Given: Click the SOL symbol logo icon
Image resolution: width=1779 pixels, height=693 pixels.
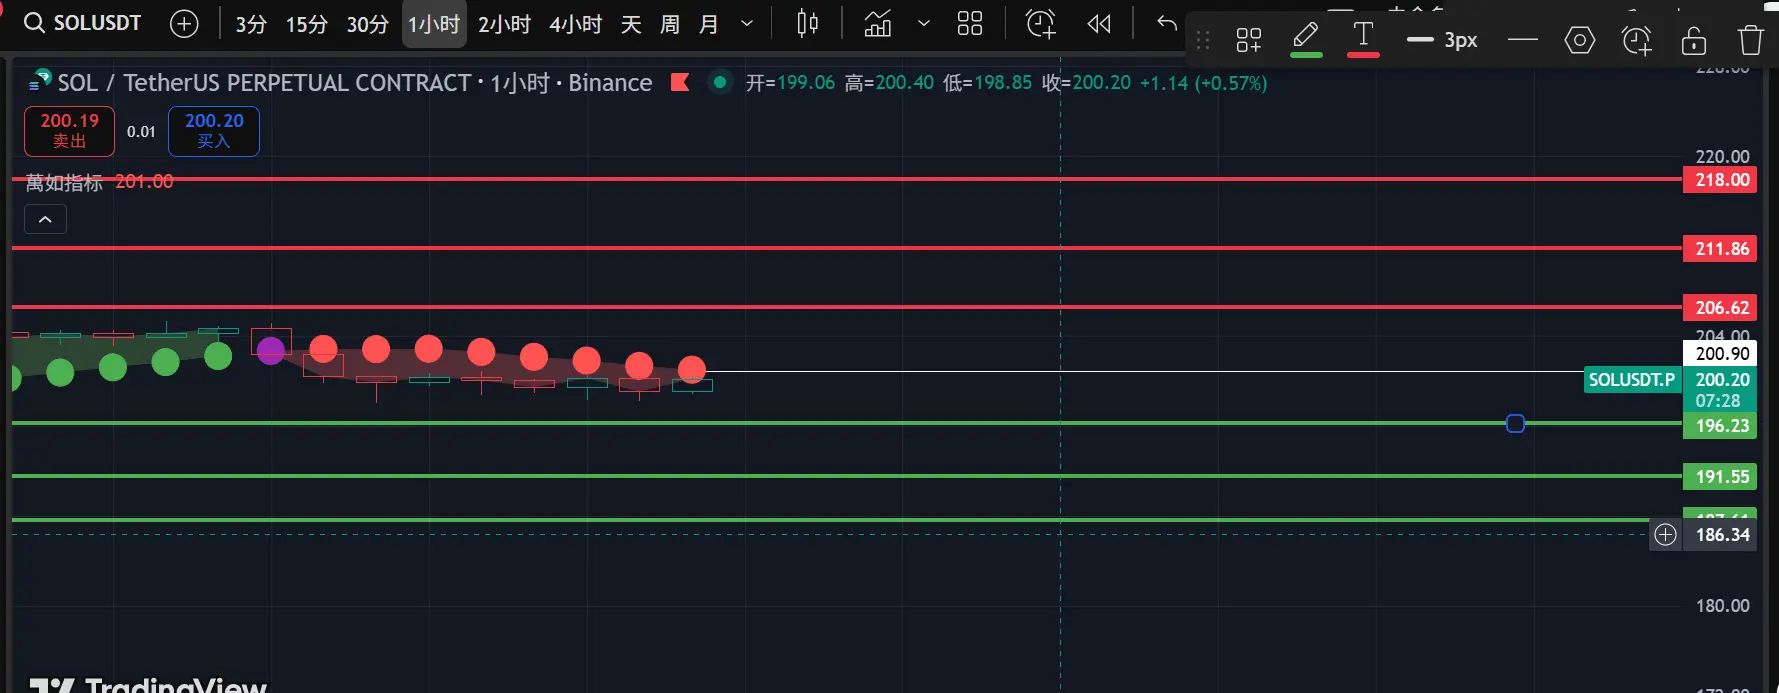Looking at the screenshot, I should pyautogui.click(x=40, y=81).
